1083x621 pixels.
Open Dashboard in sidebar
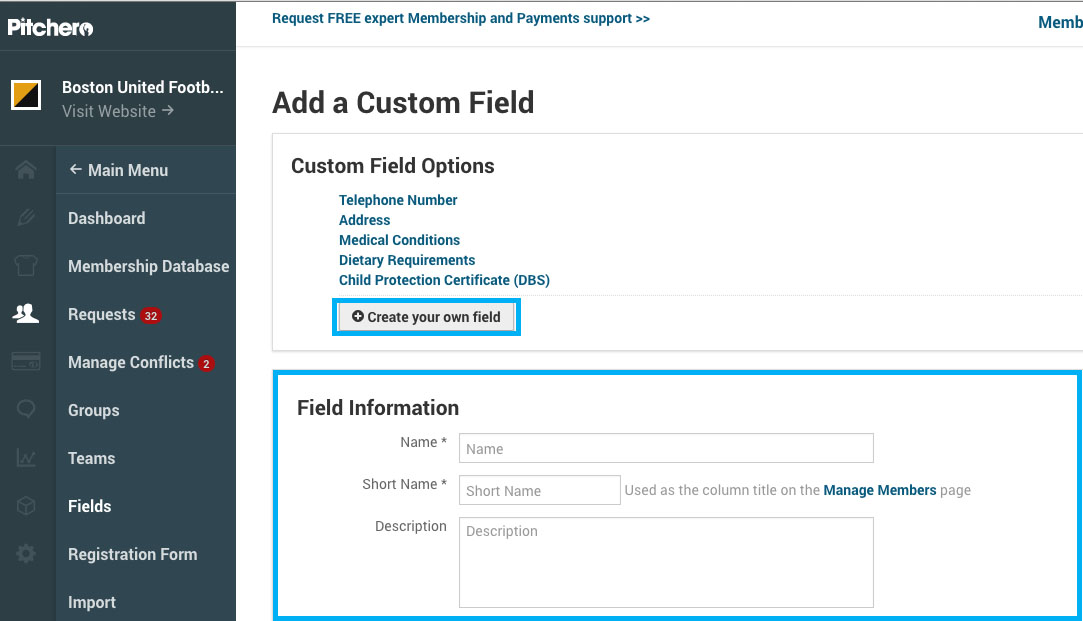tap(107, 218)
